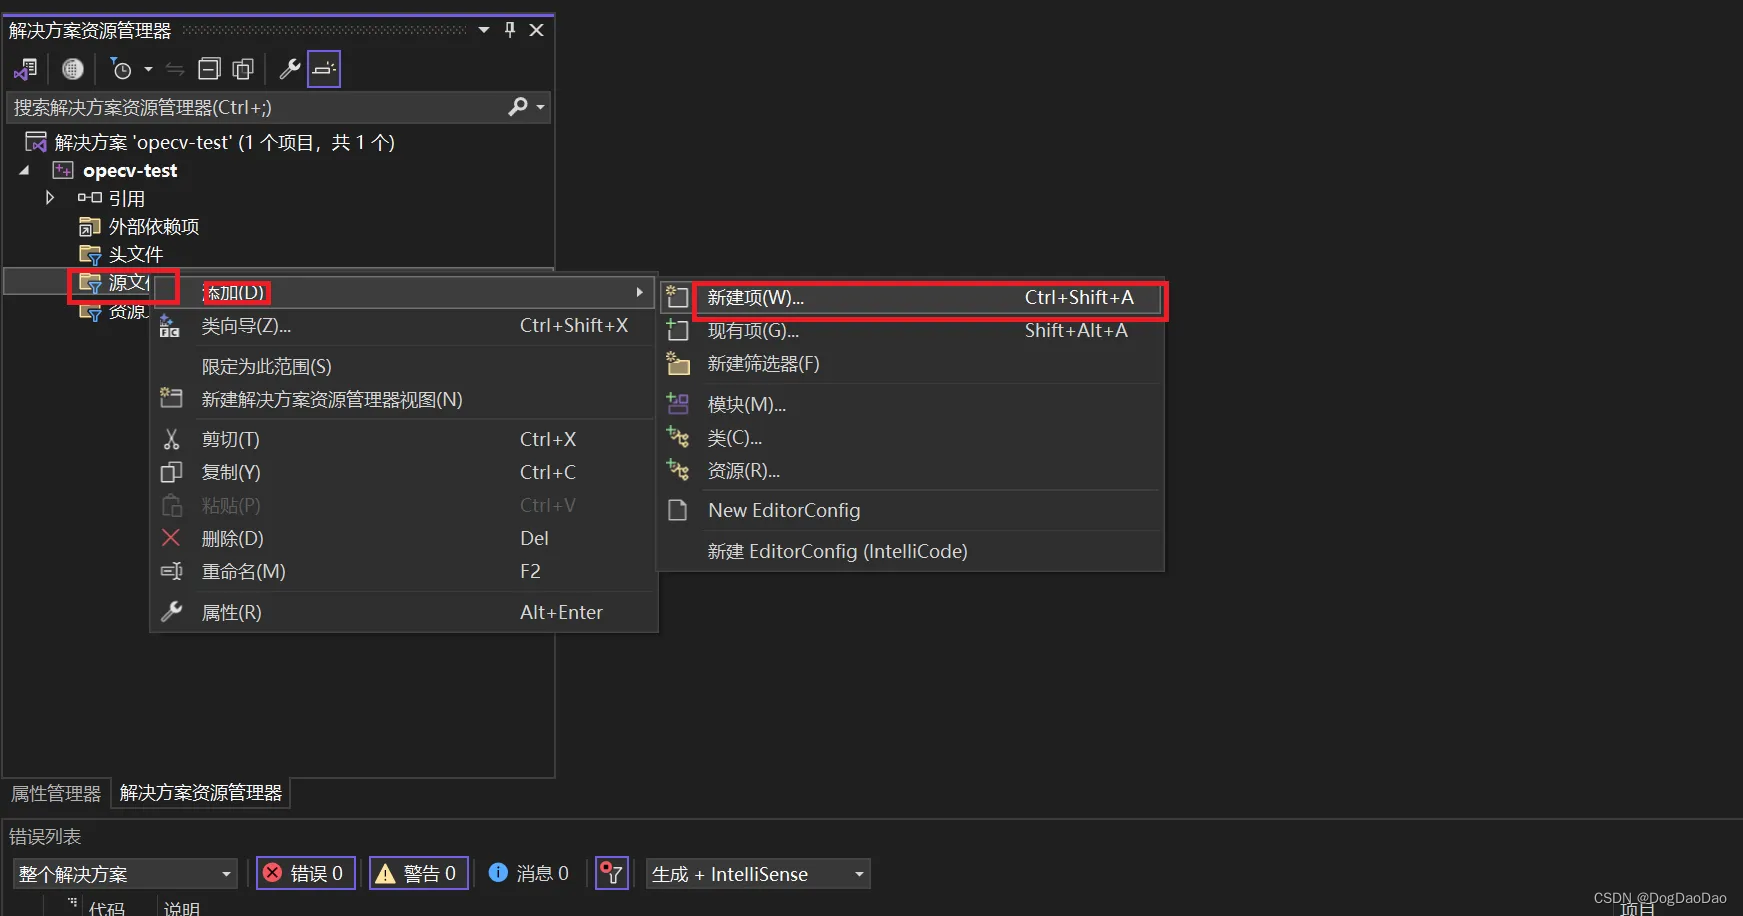Open properties via the wrench toolbar icon
The height and width of the screenshot is (916, 1743).
[x=289, y=69]
